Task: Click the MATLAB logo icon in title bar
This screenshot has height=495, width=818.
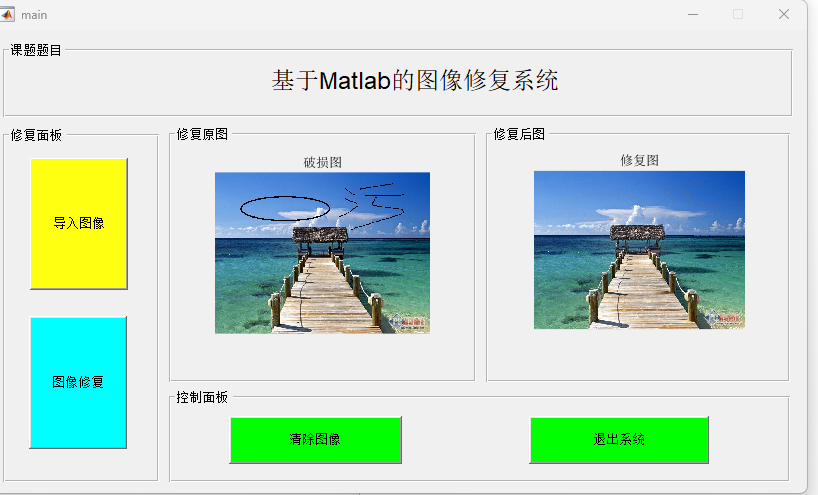Action: tap(7, 14)
